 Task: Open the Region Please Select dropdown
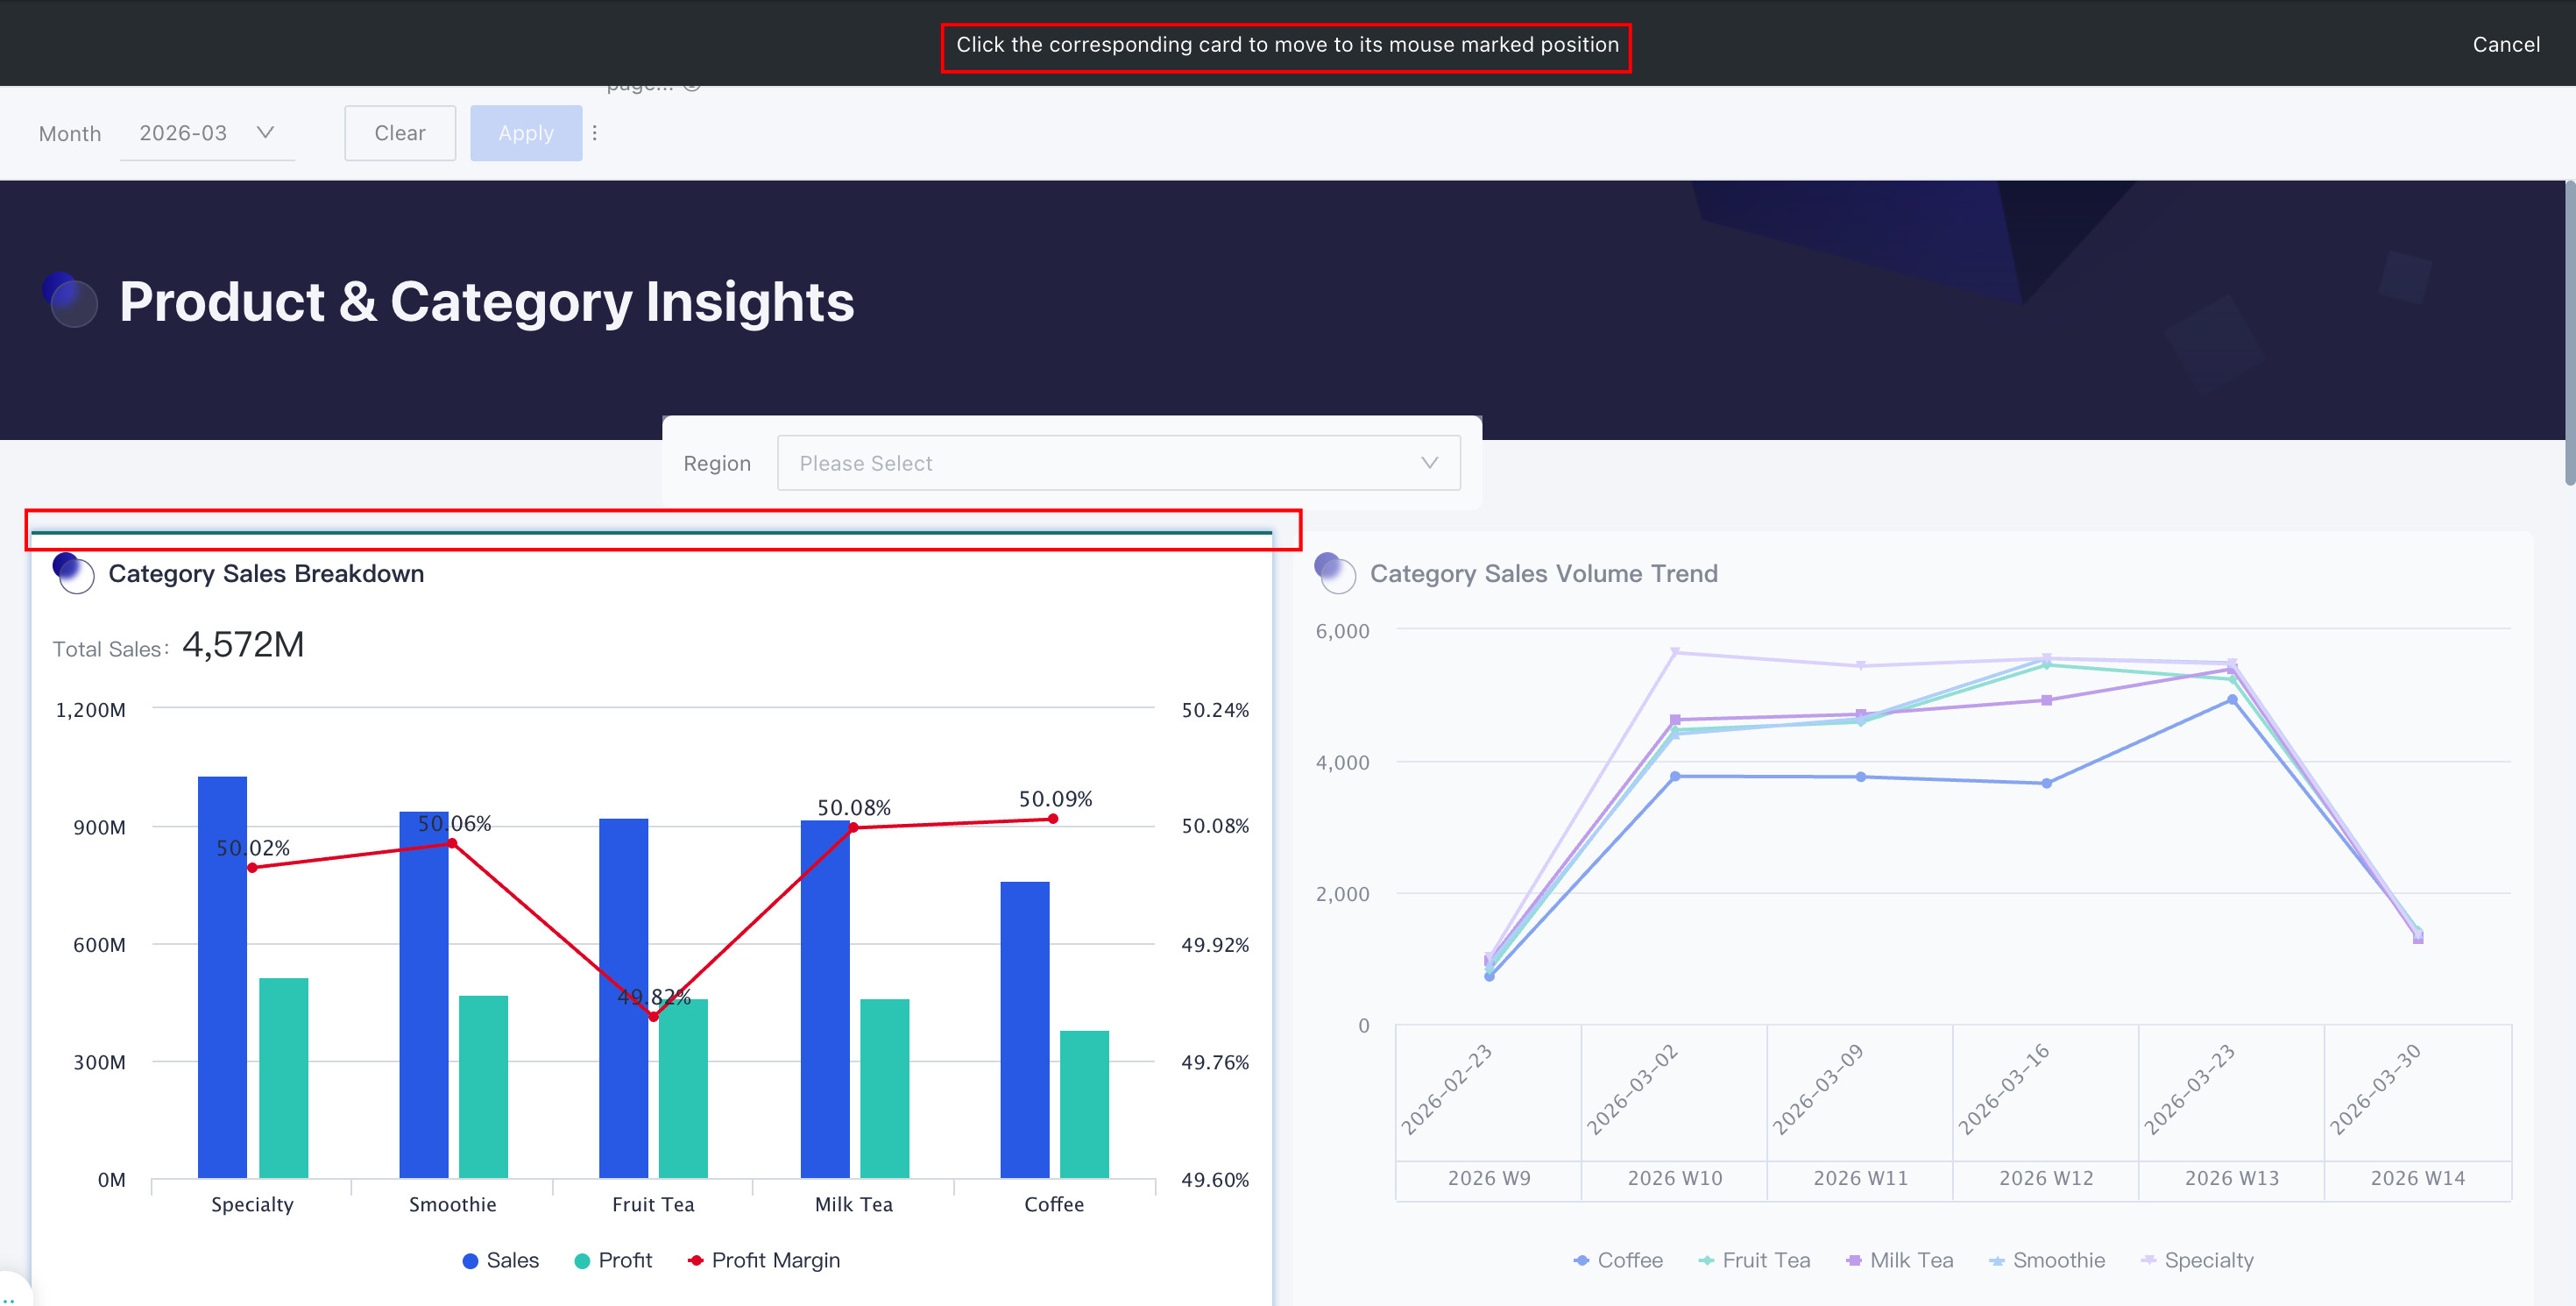(x=1118, y=463)
